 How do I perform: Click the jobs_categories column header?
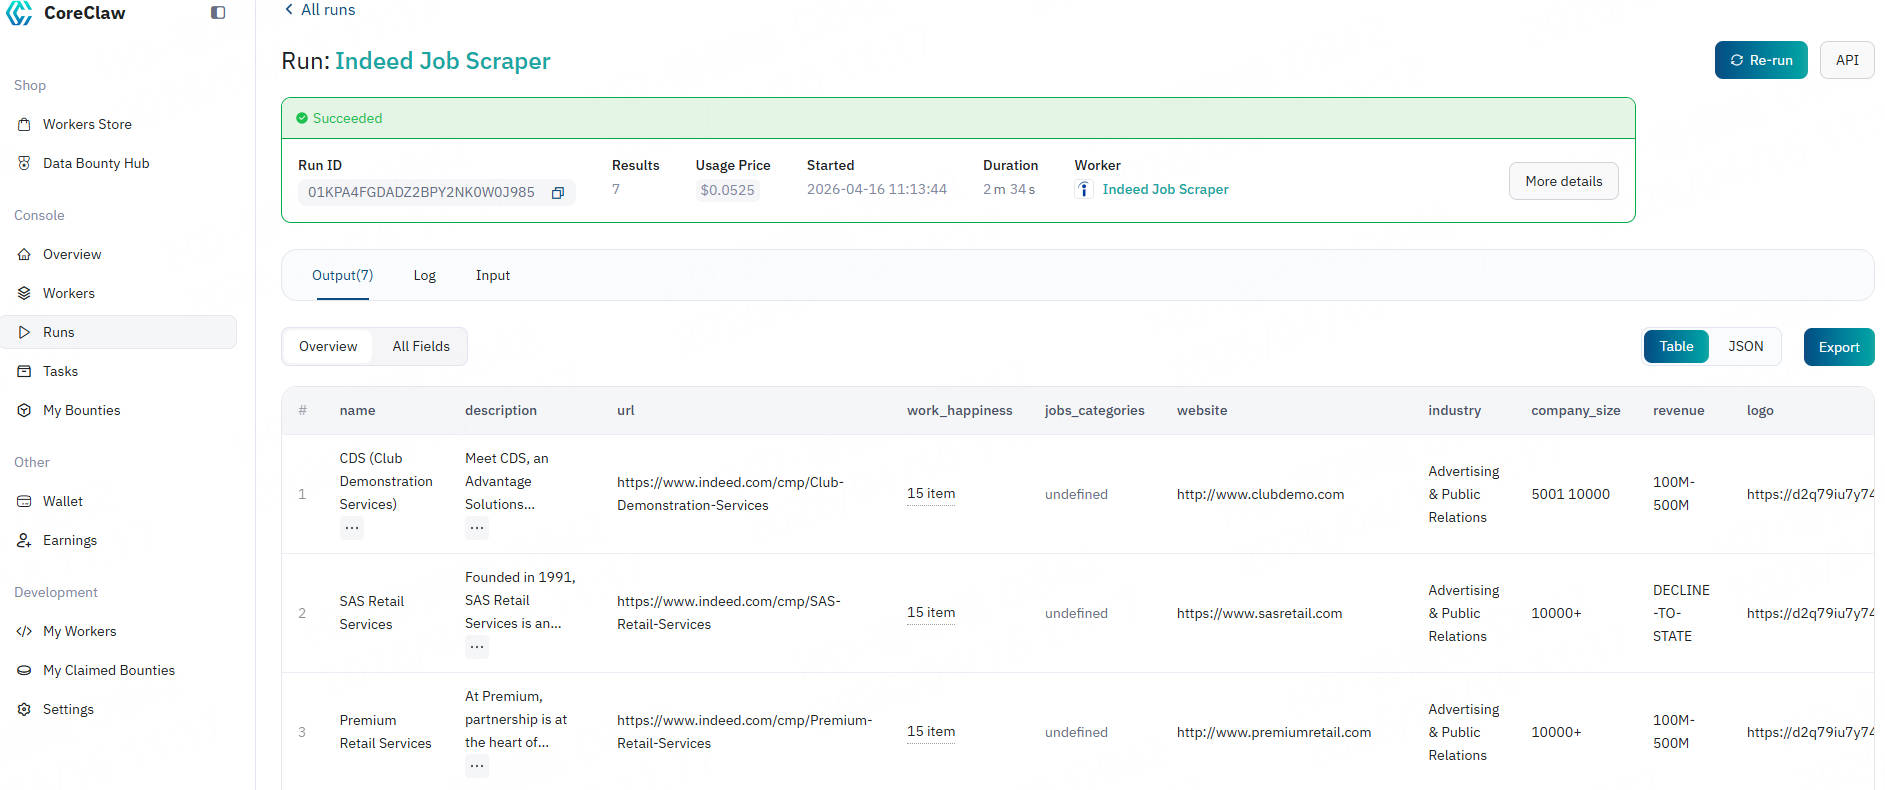(x=1094, y=410)
